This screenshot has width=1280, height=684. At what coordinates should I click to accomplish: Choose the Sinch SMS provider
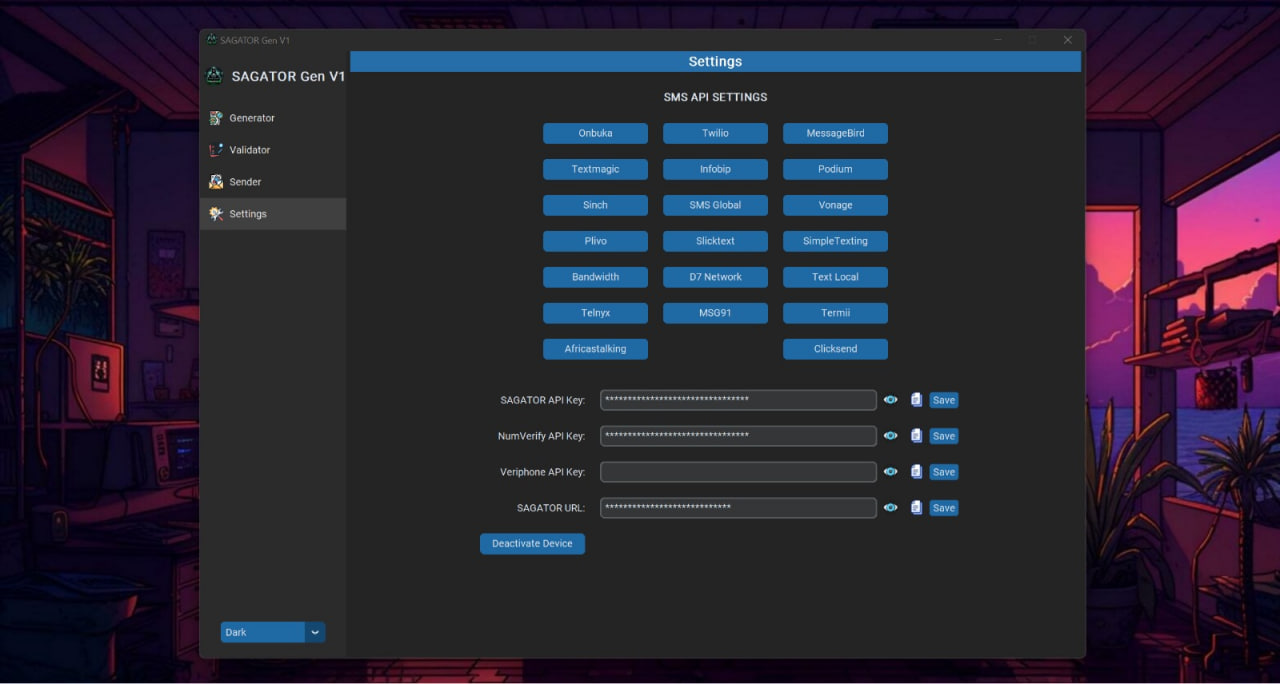(595, 205)
